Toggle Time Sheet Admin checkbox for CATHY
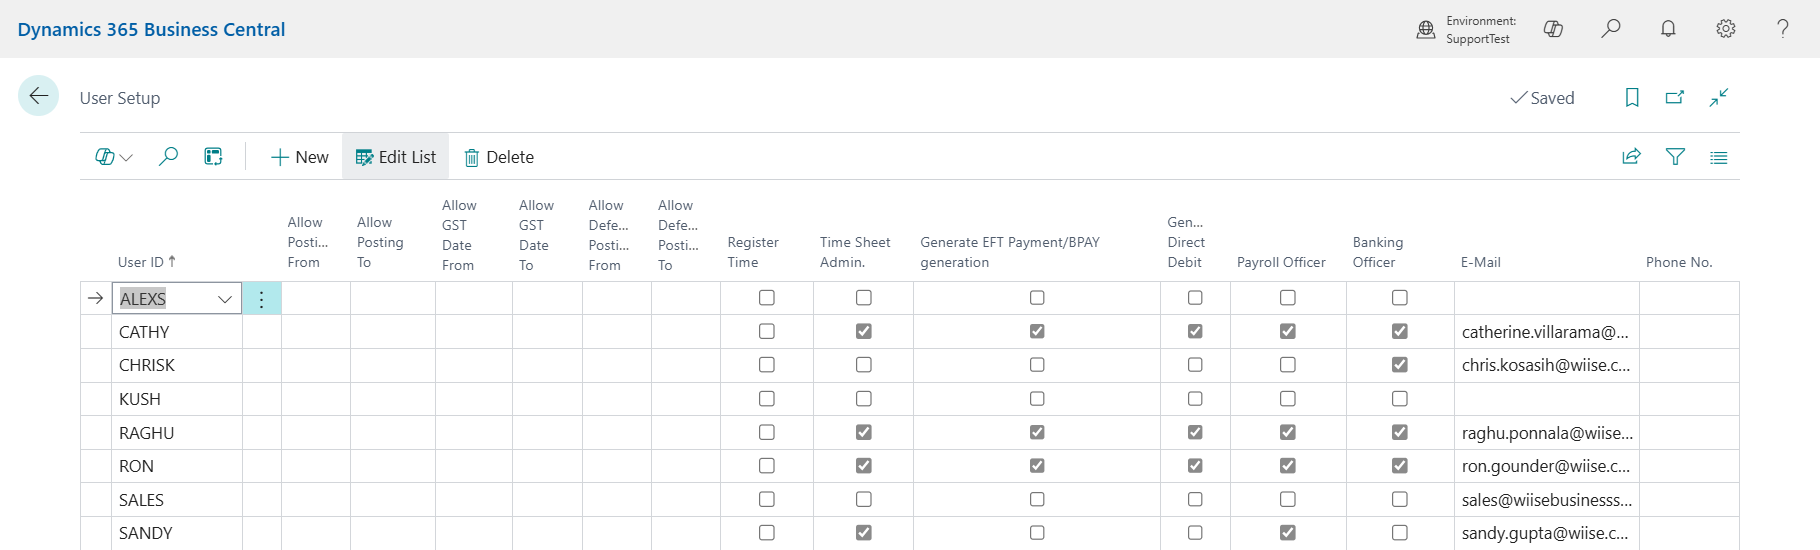 tap(864, 331)
